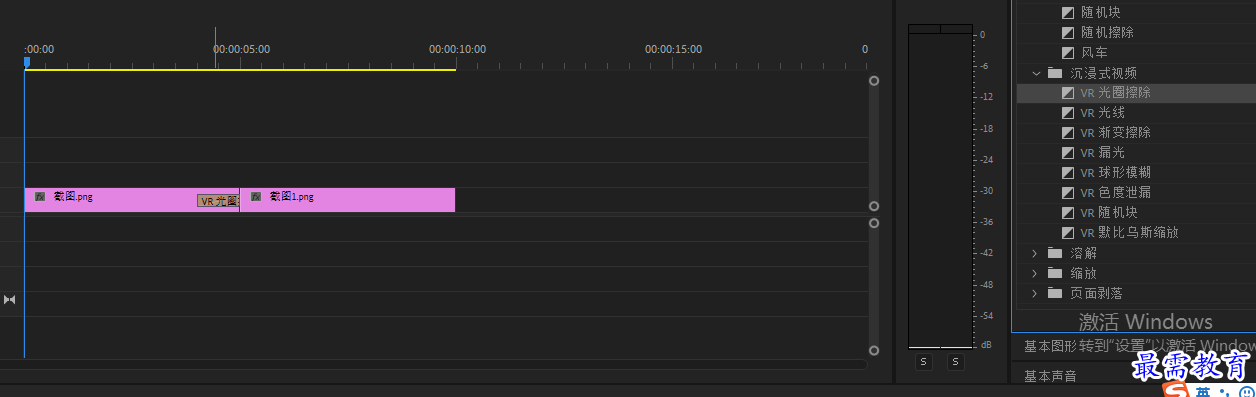Expand the 缩放 folder
The image size is (1256, 397).
[x=1035, y=273]
